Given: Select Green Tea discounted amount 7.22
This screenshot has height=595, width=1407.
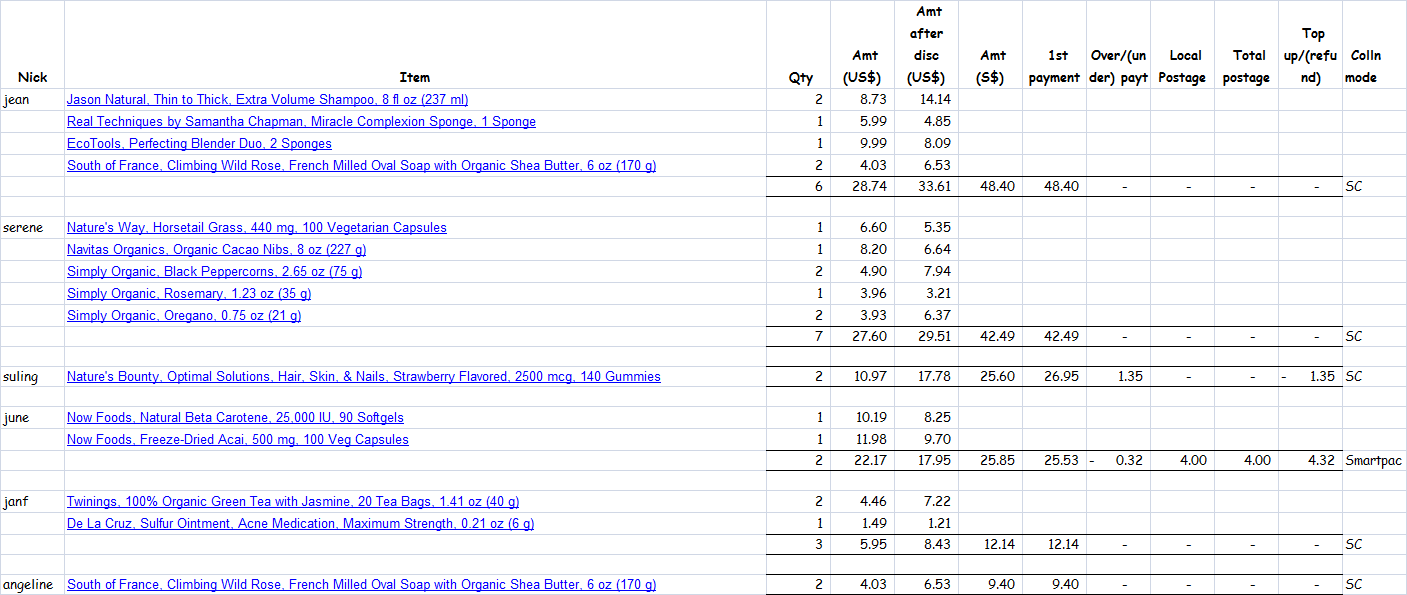Looking at the screenshot, I should click(926, 502).
